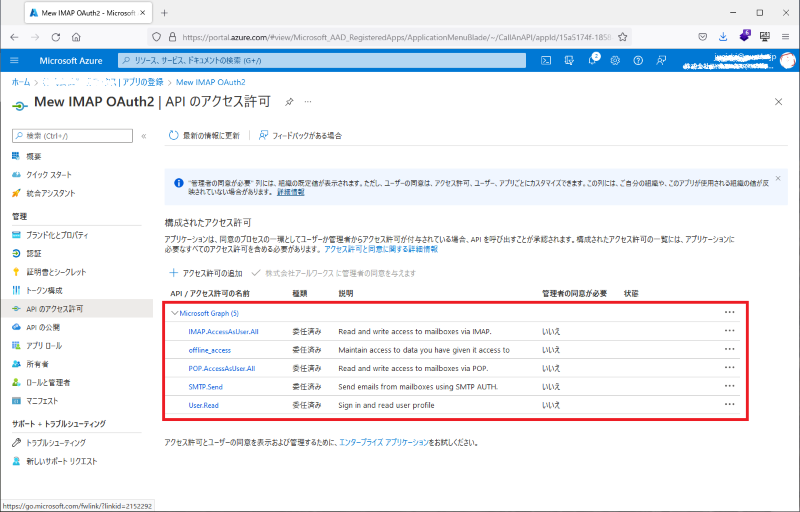The width and height of the screenshot is (800, 512).
Task: Open IMAP.AccessAsUser.All permission
Action: point(223,331)
